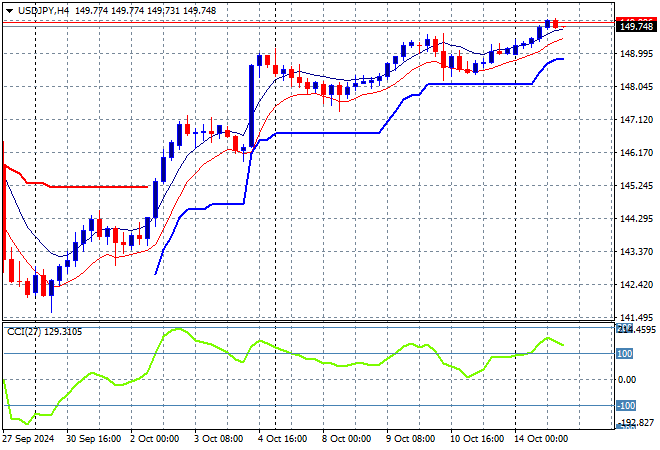This screenshot has width=660, height=450.
Task: Click the -192.827 CCI scale label
Action: (636, 422)
